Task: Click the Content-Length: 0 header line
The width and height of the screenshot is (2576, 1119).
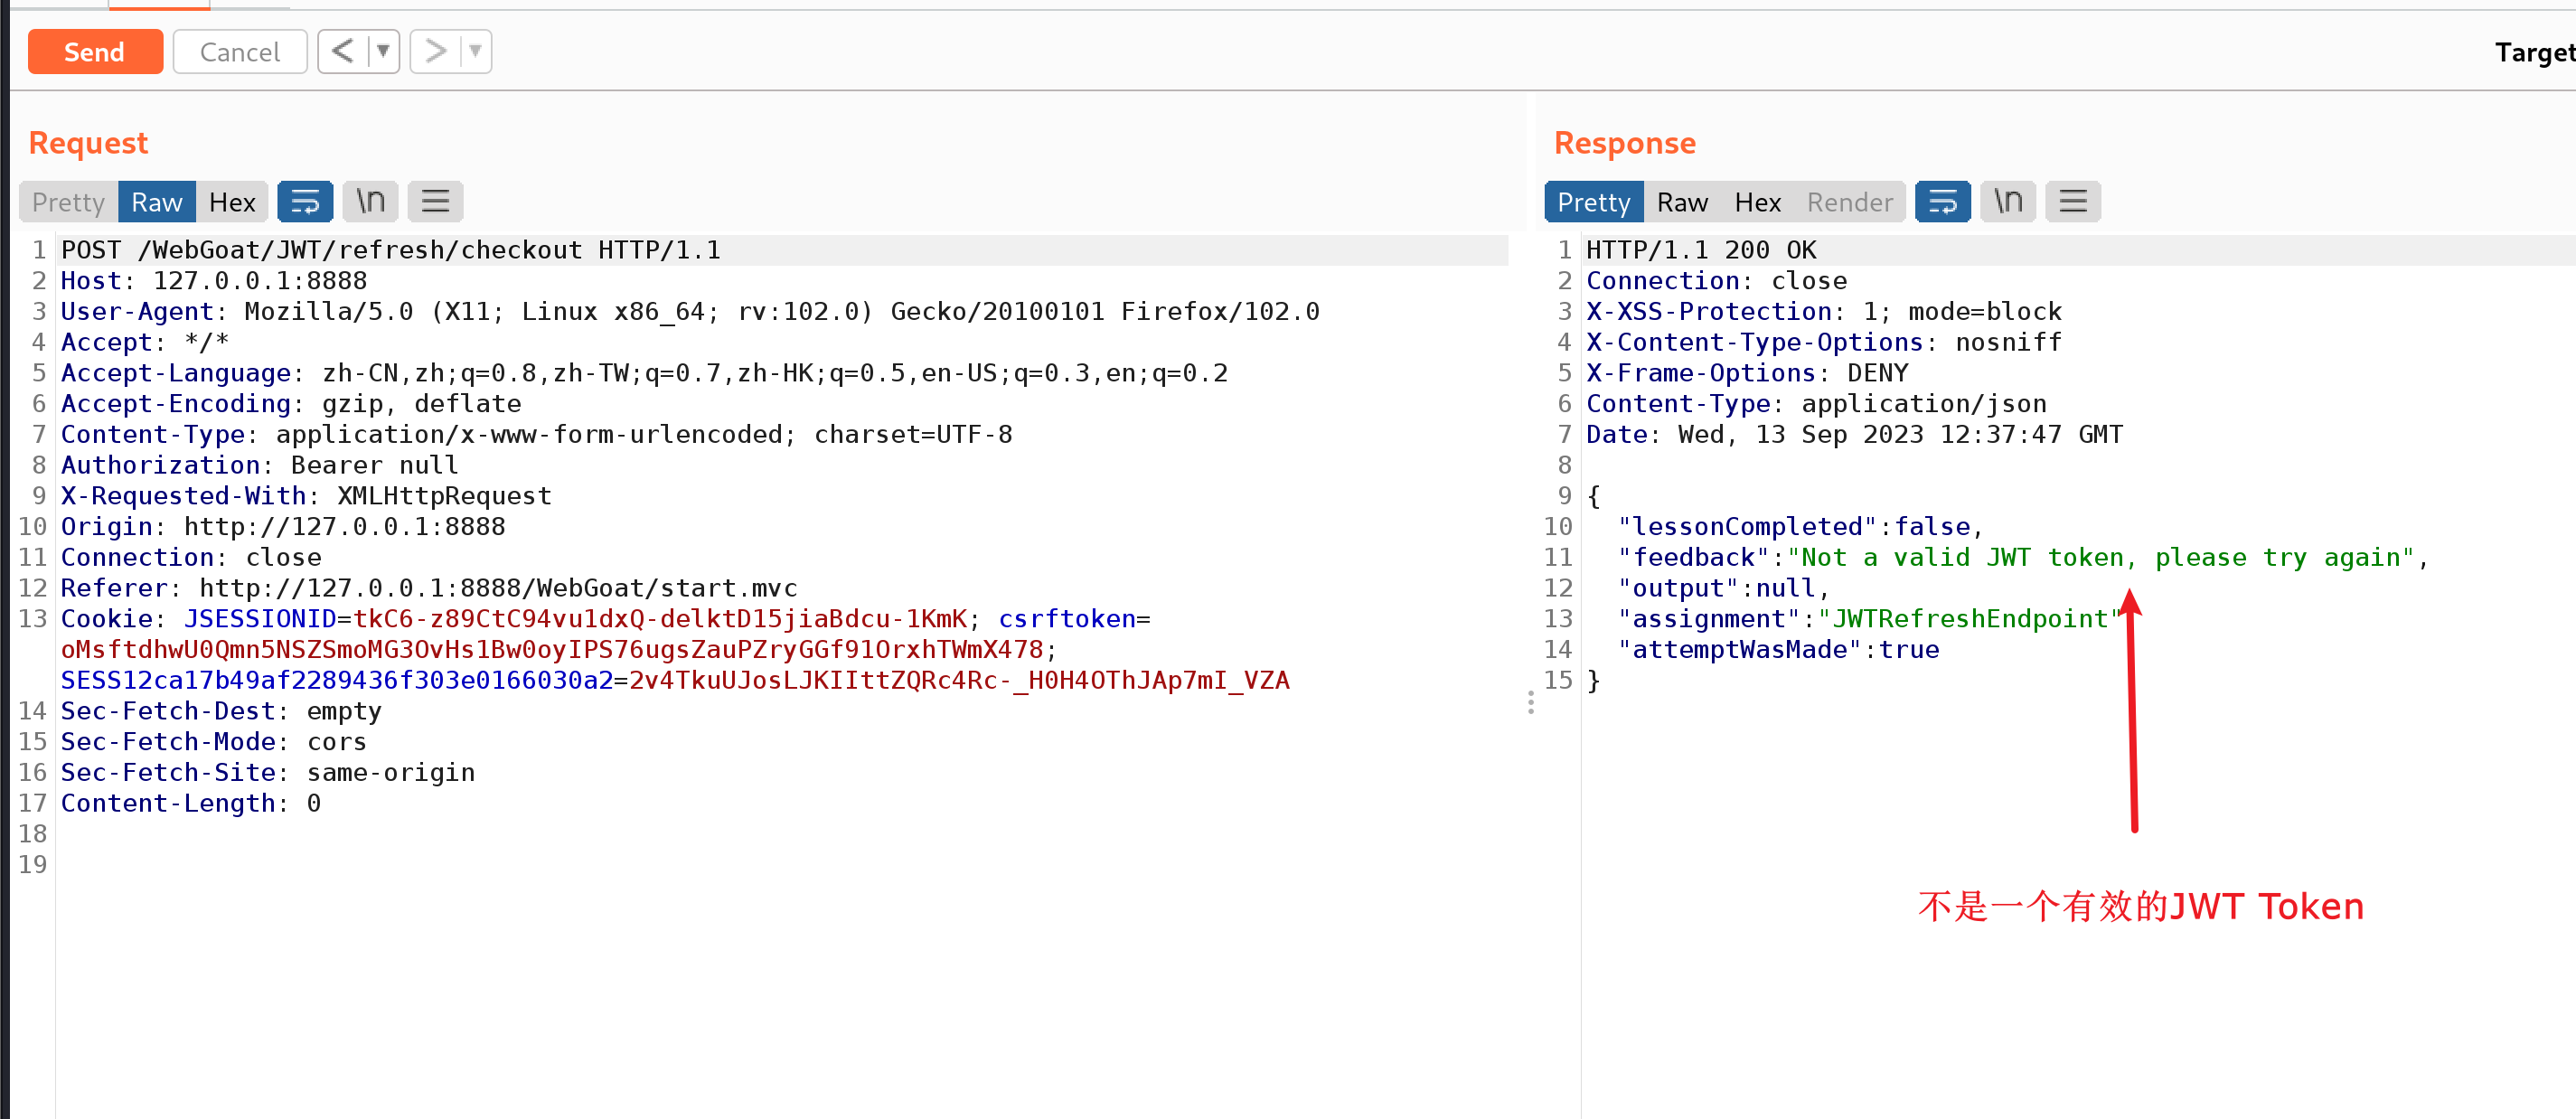Action: tap(191, 803)
